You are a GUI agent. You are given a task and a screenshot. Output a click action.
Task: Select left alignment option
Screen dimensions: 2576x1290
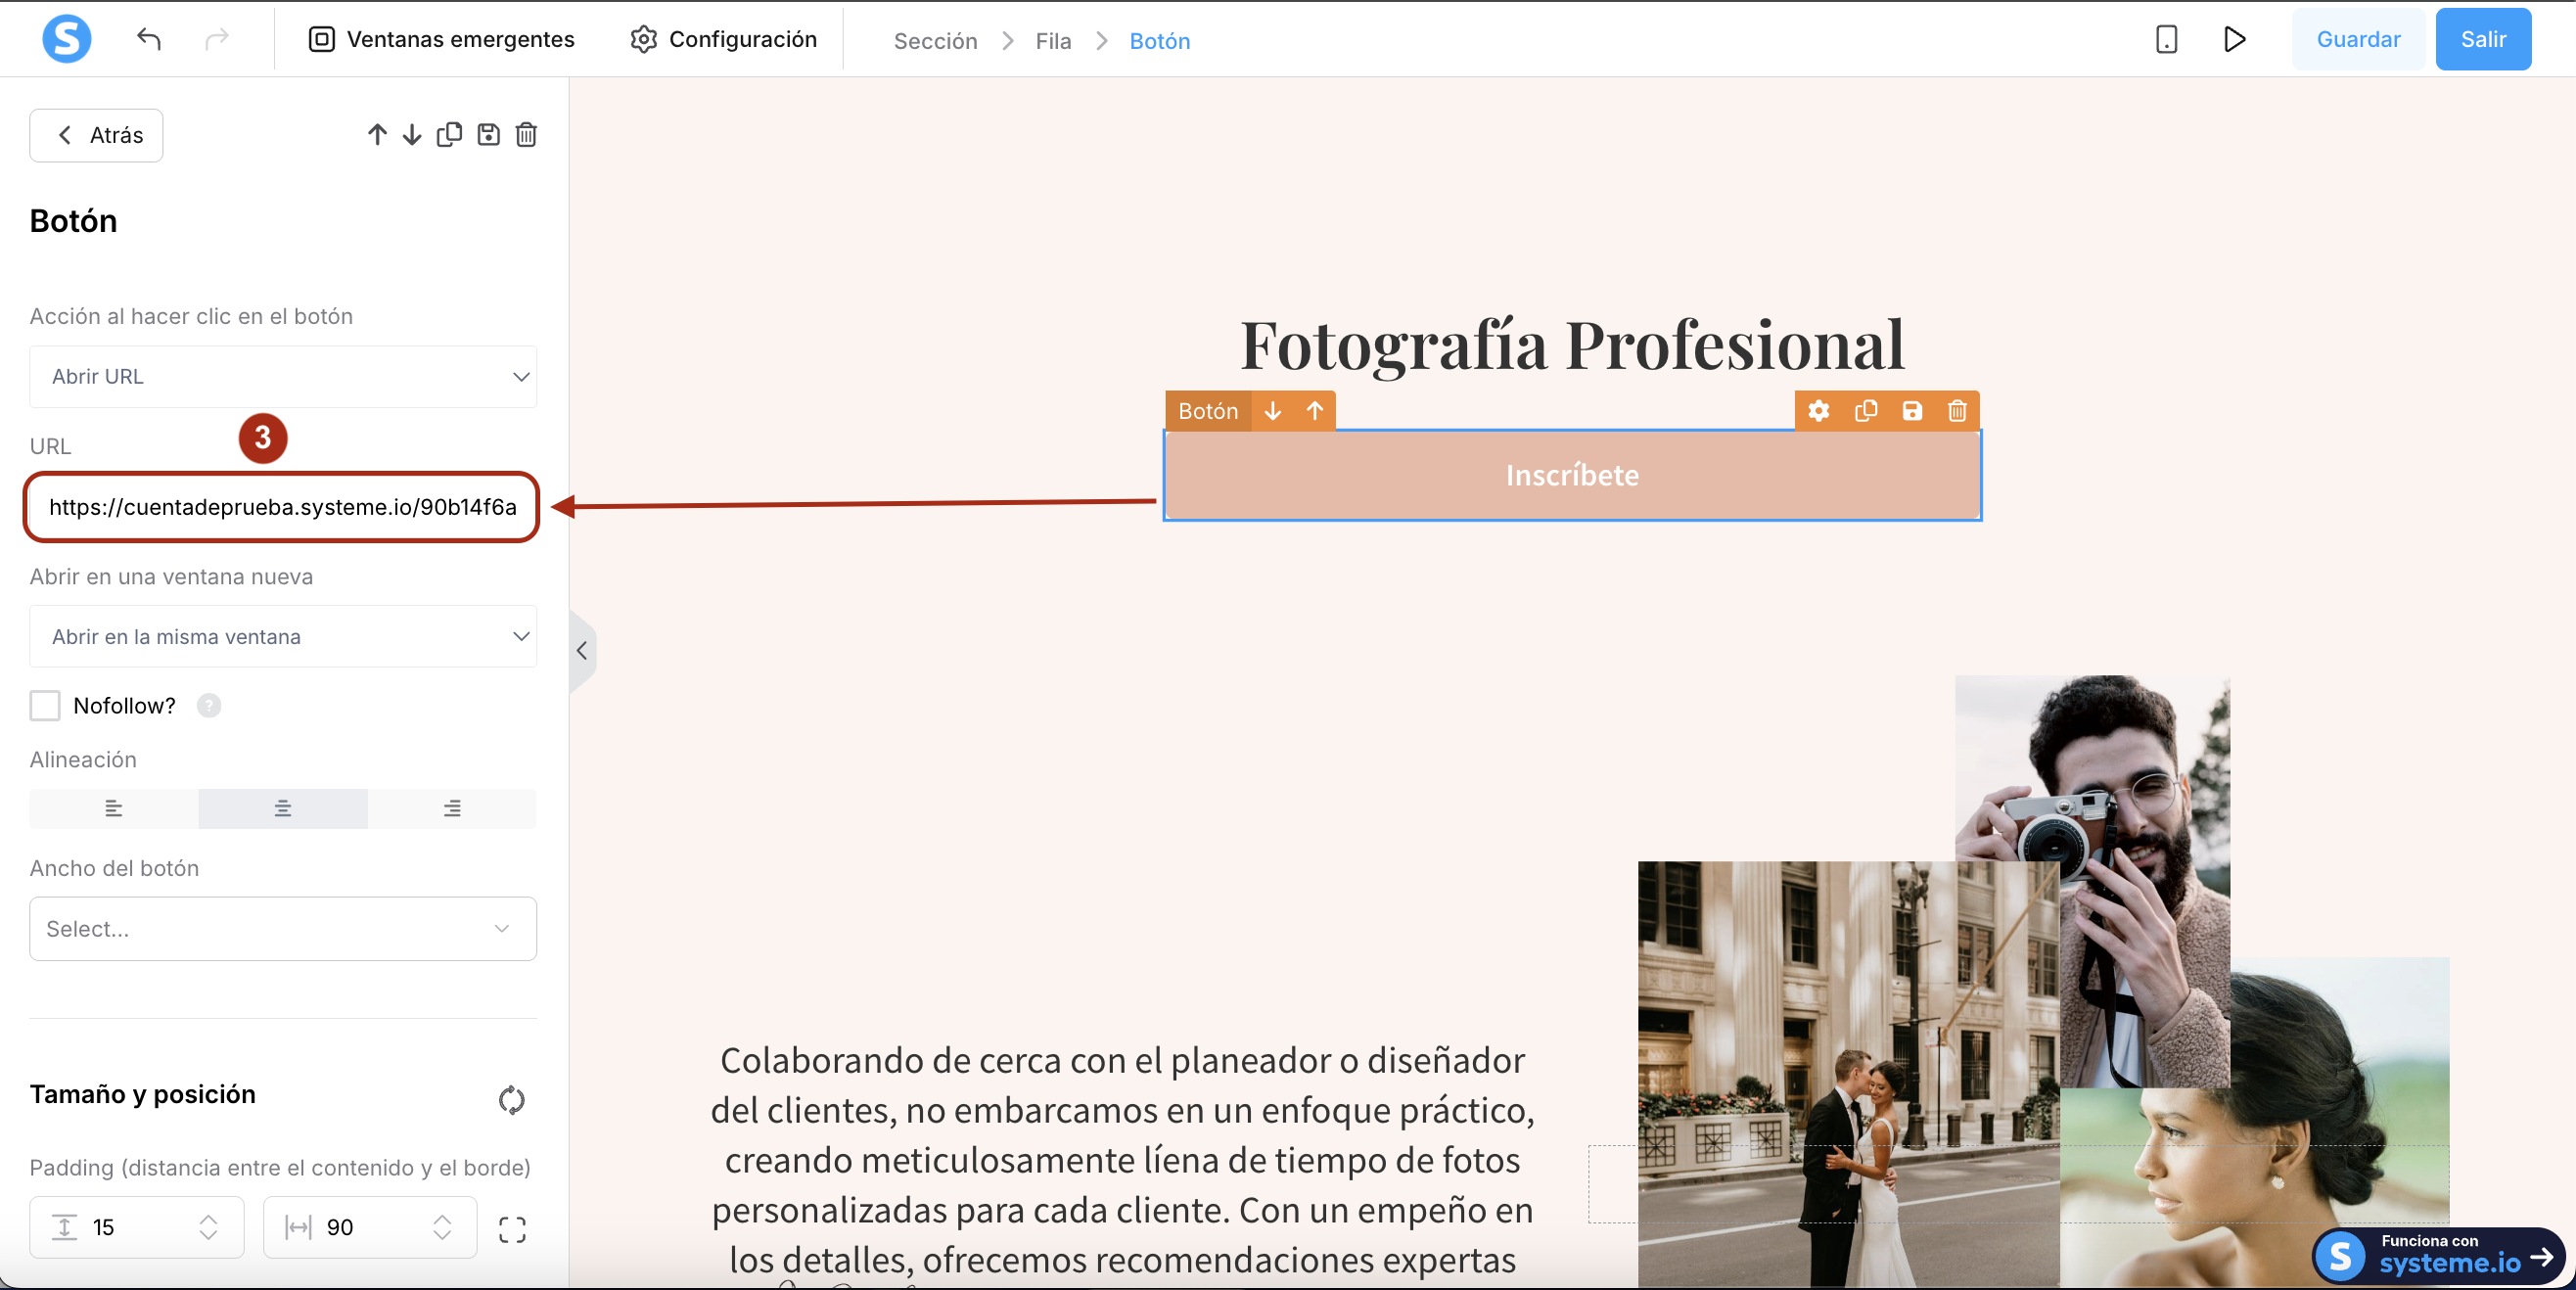pos(113,808)
